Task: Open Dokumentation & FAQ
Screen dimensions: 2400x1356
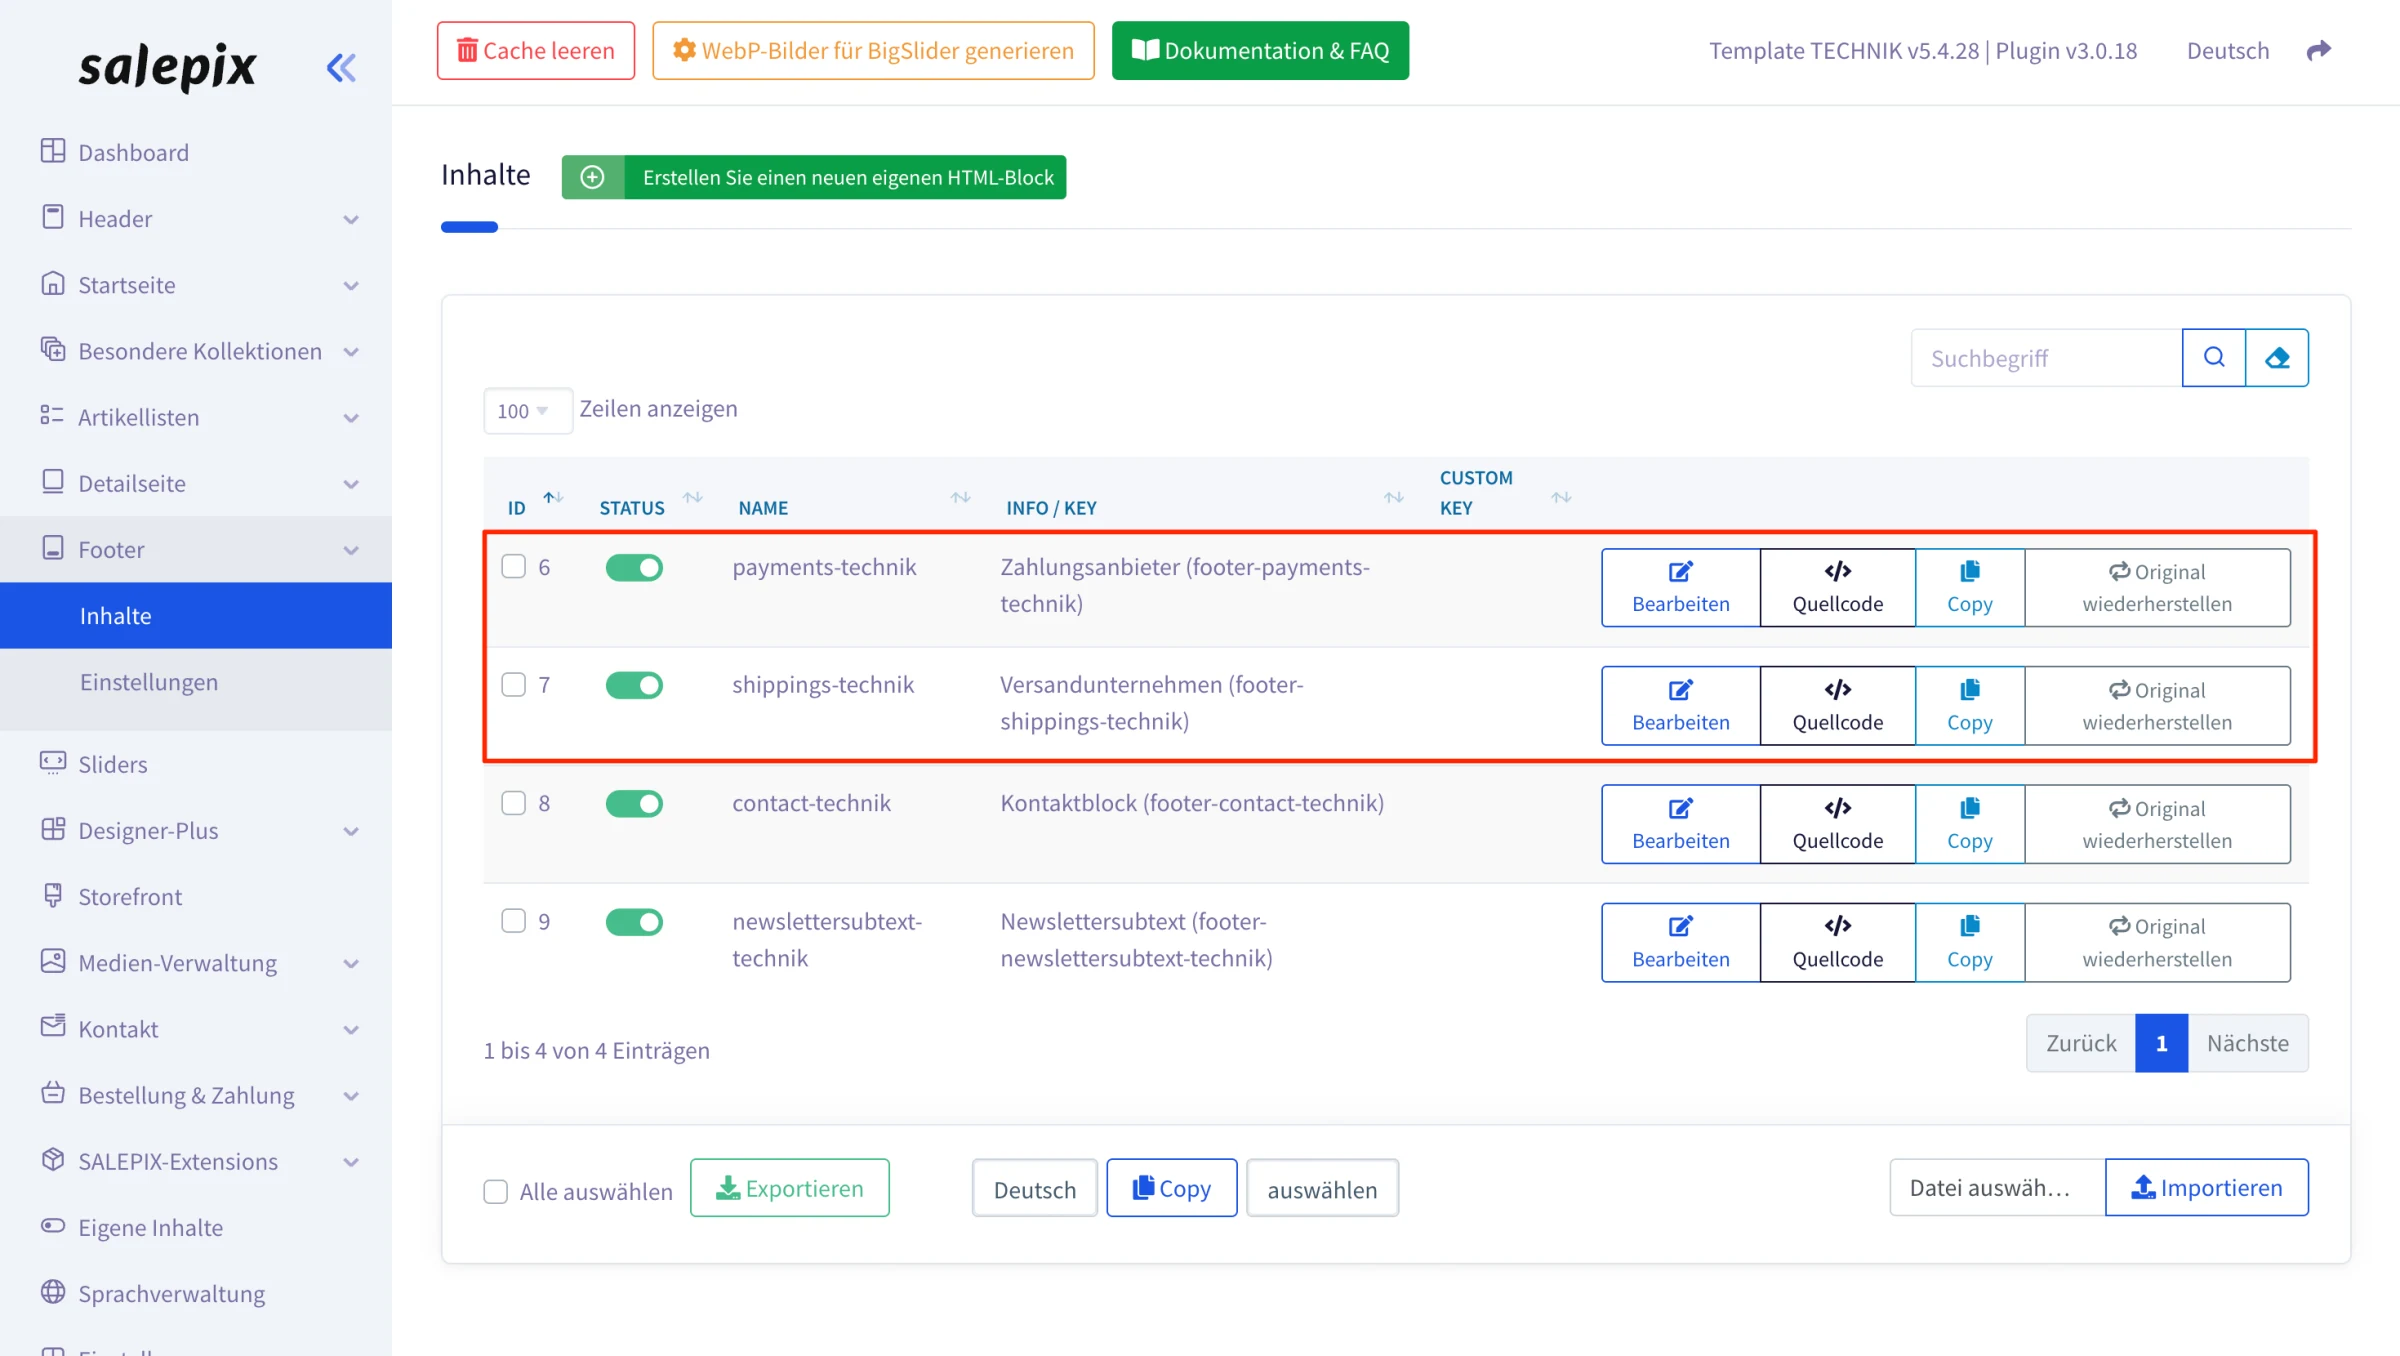Action: [x=1260, y=50]
